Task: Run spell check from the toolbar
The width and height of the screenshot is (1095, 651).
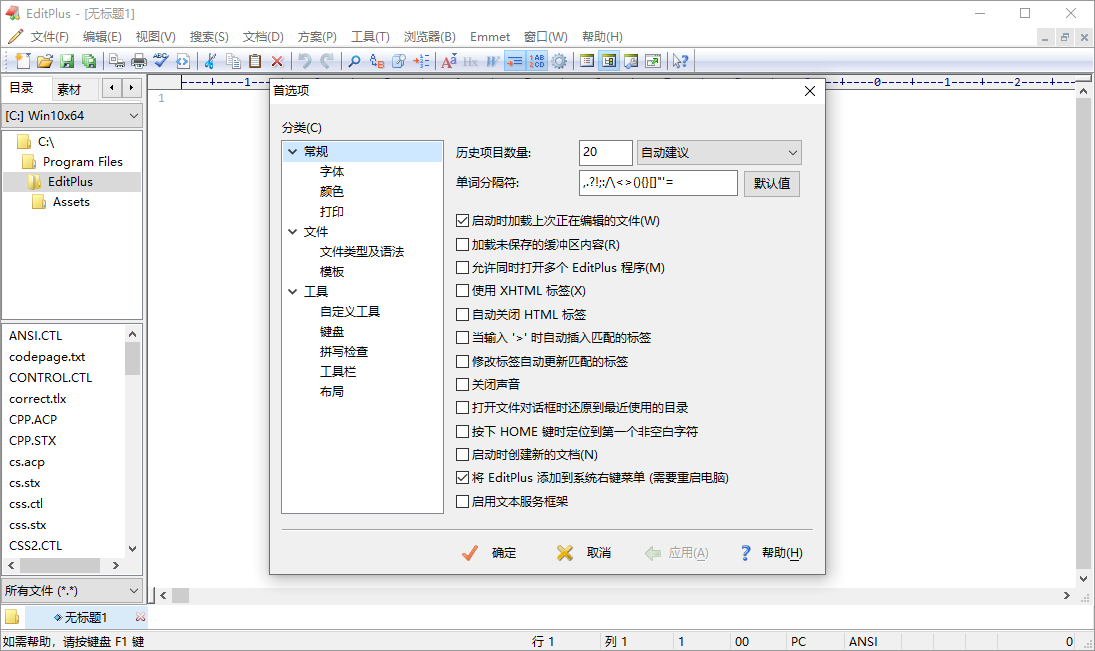Action: pos(160,61)
